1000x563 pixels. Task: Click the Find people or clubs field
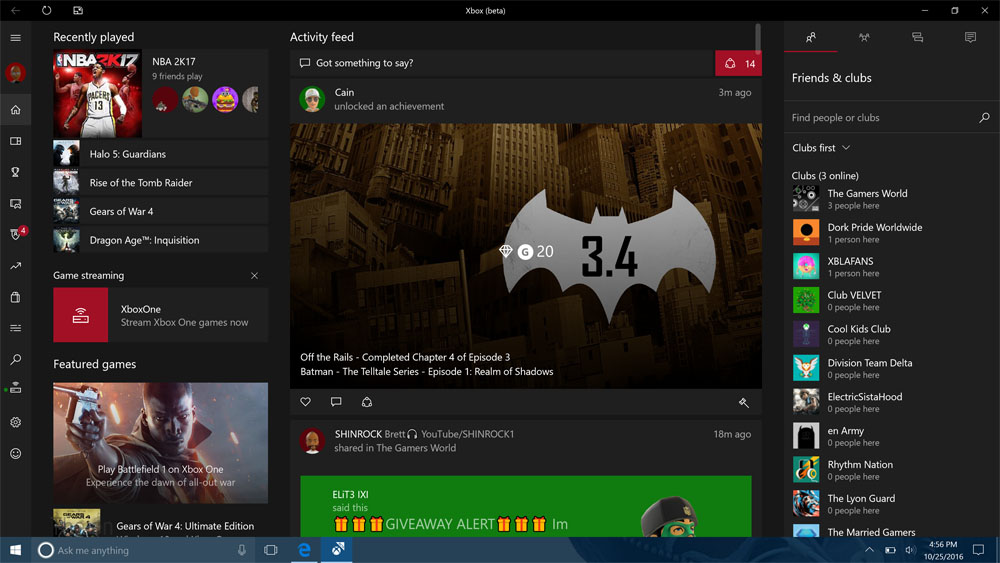point(892,117)
